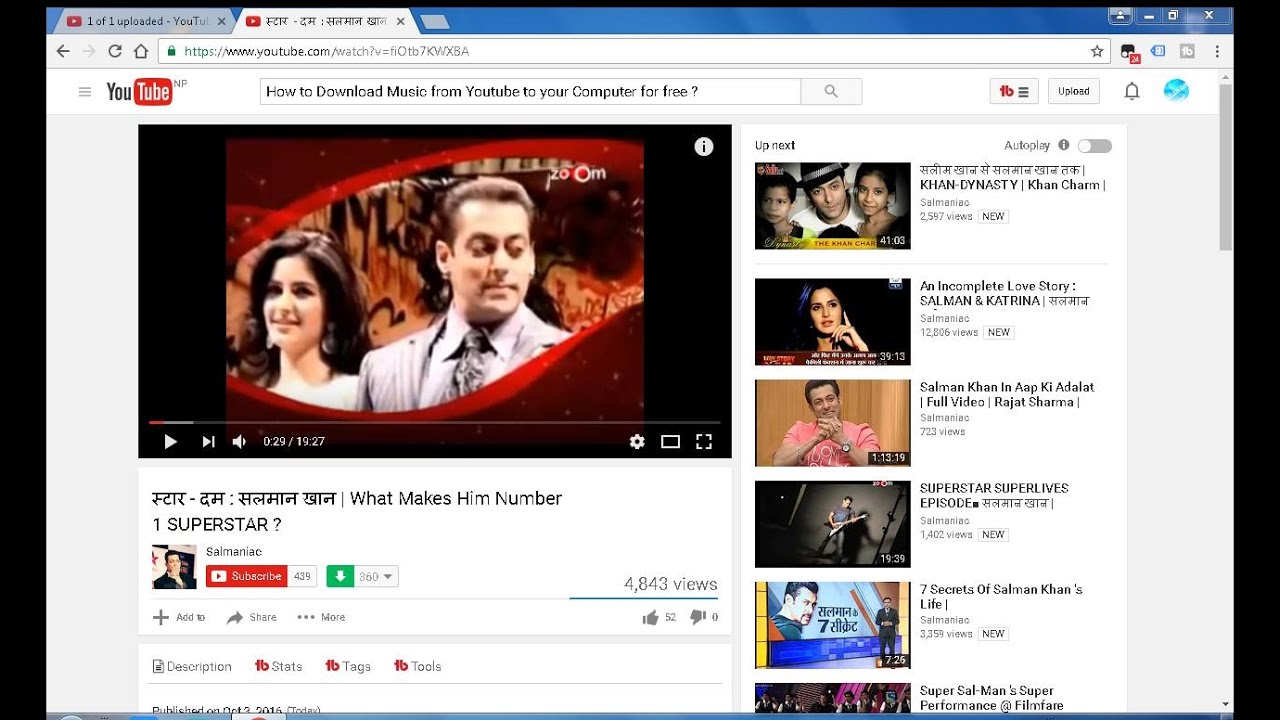Open the Salmaniac channel avatar

[174, 567]
